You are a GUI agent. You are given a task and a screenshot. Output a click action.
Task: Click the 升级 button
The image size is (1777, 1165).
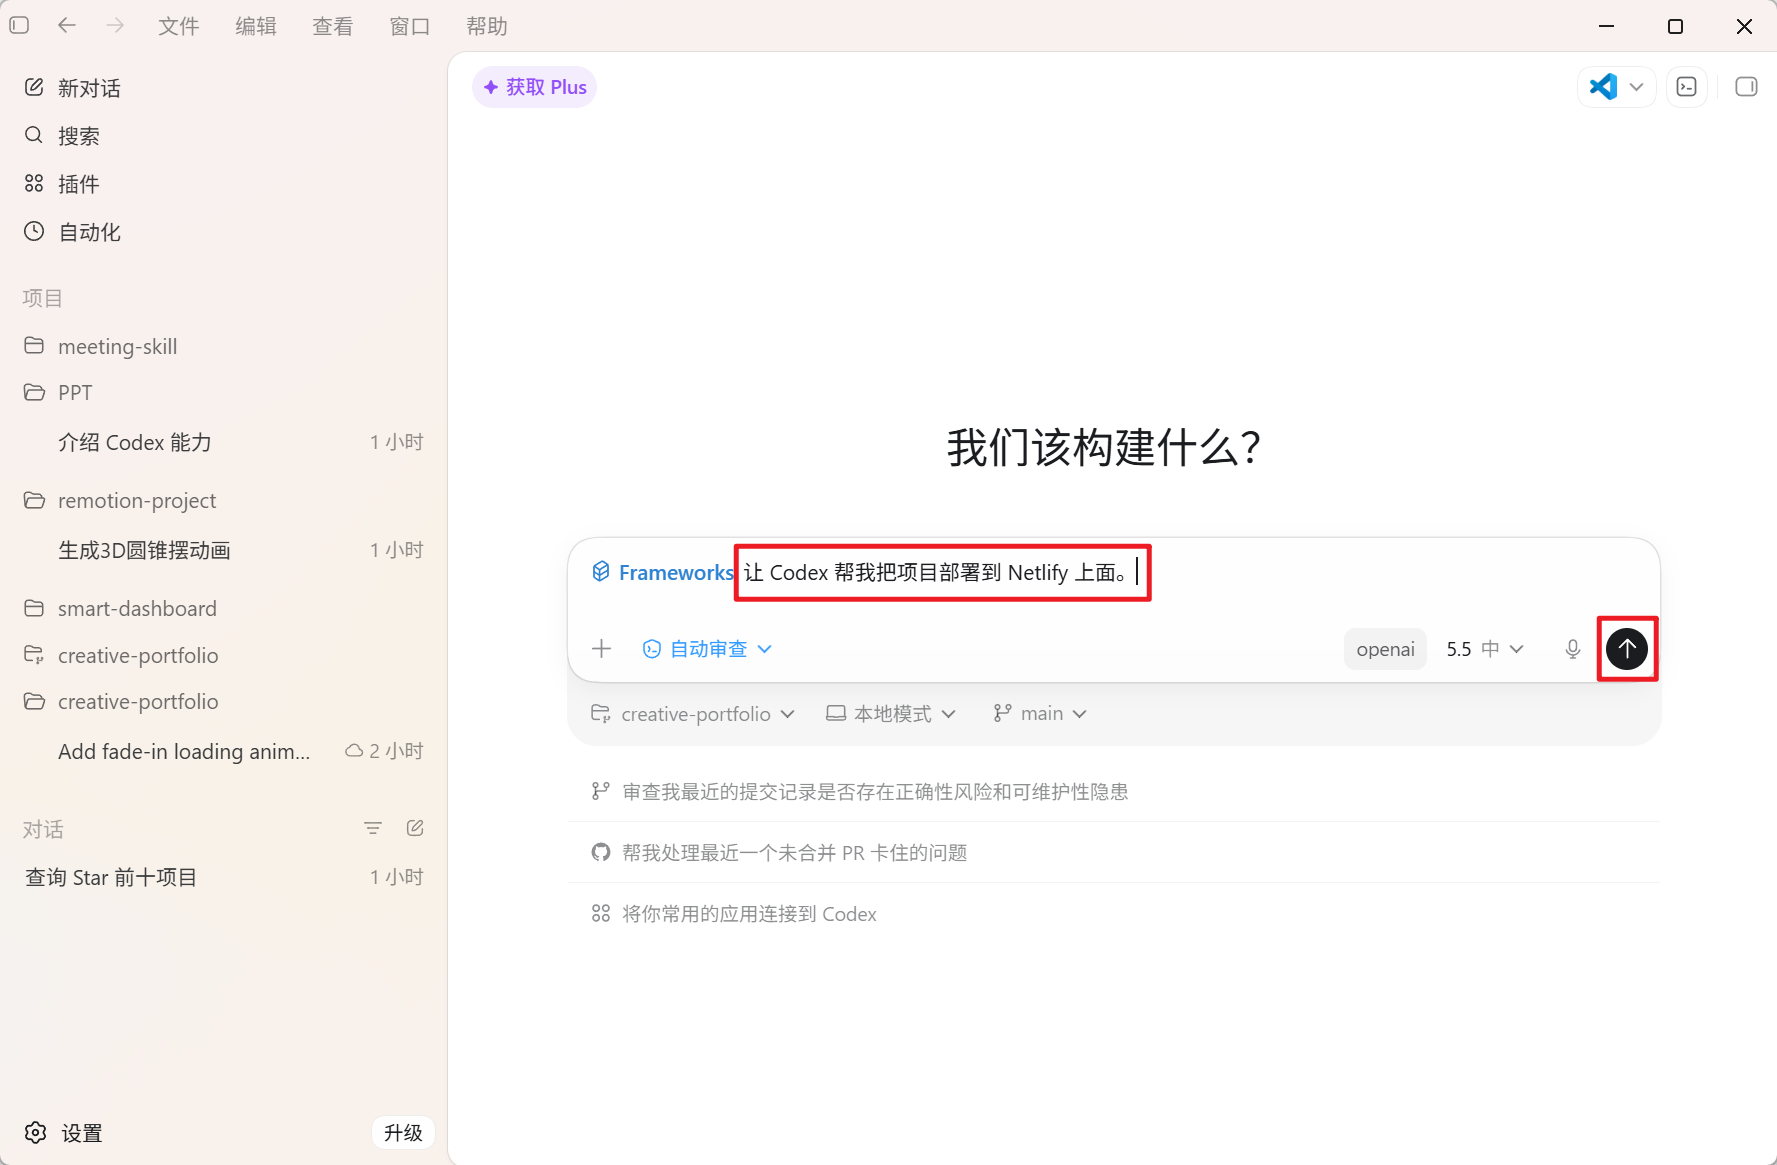point(403,1132)
